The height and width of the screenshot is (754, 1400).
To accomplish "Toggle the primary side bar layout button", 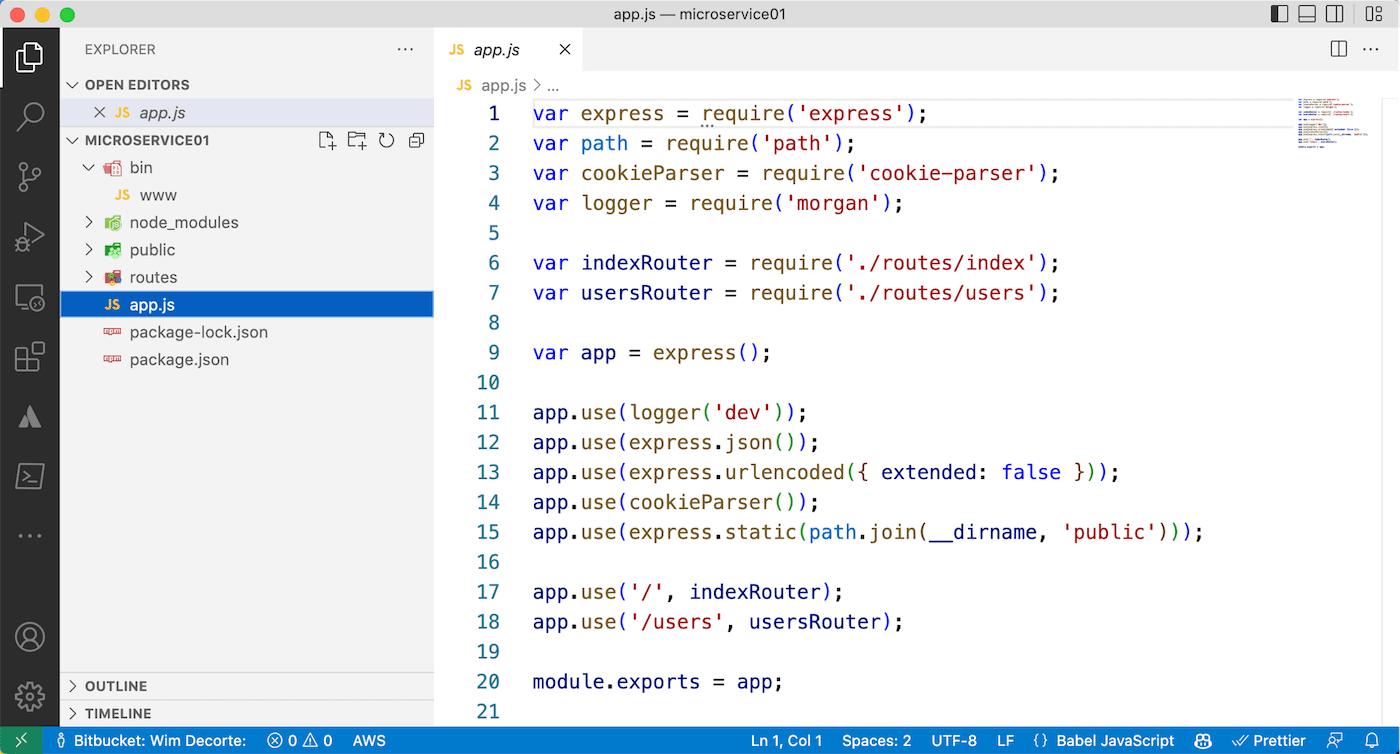I will 1279,14.
